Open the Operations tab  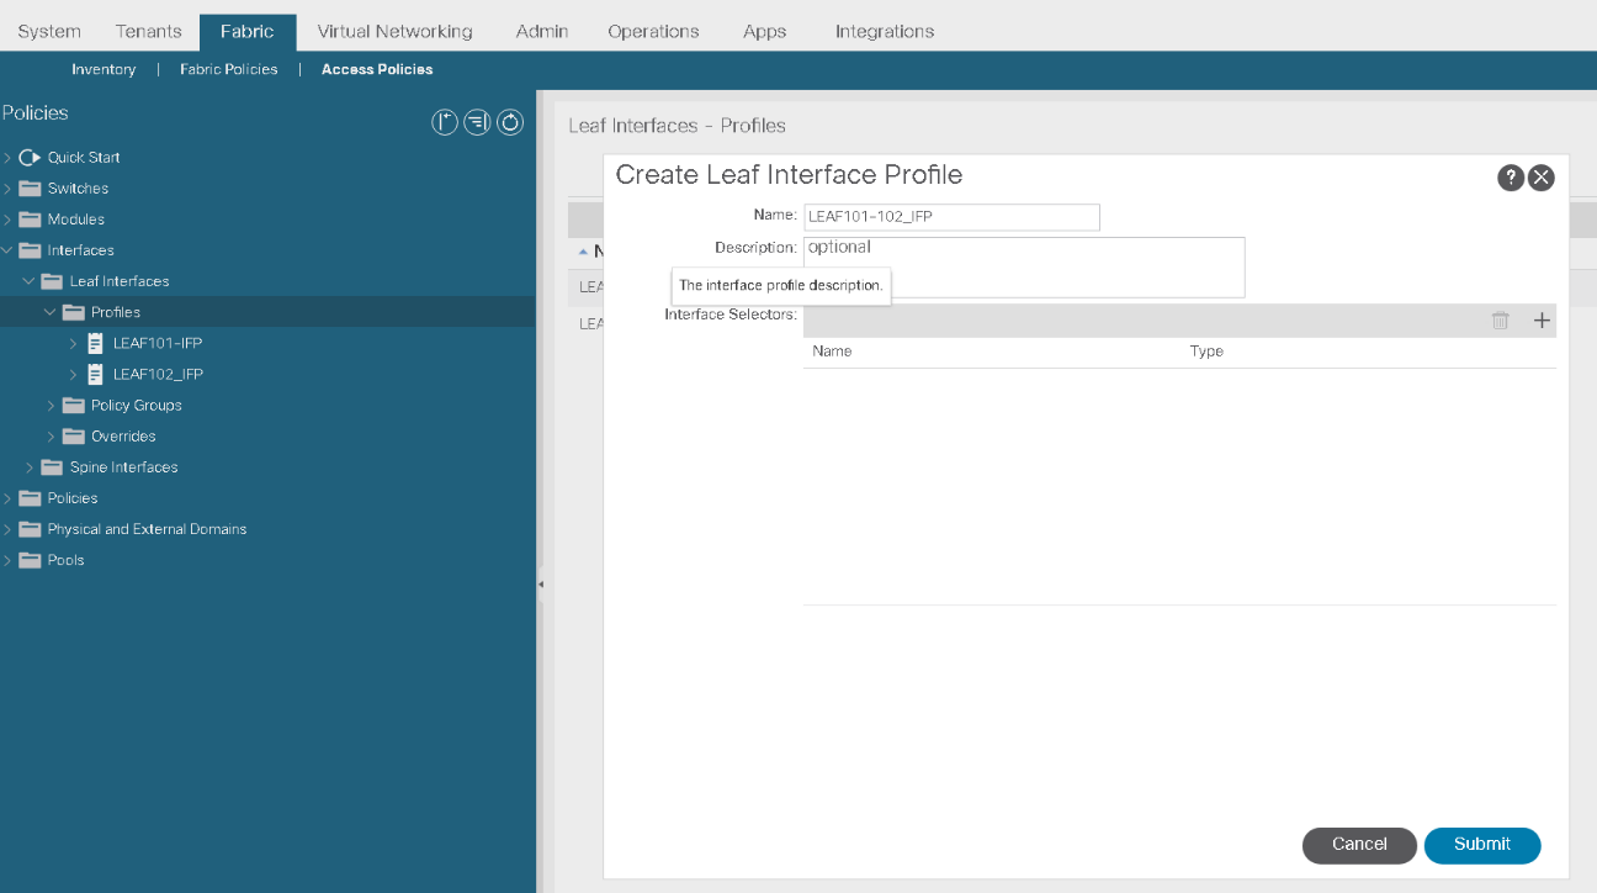pos(653,31)
